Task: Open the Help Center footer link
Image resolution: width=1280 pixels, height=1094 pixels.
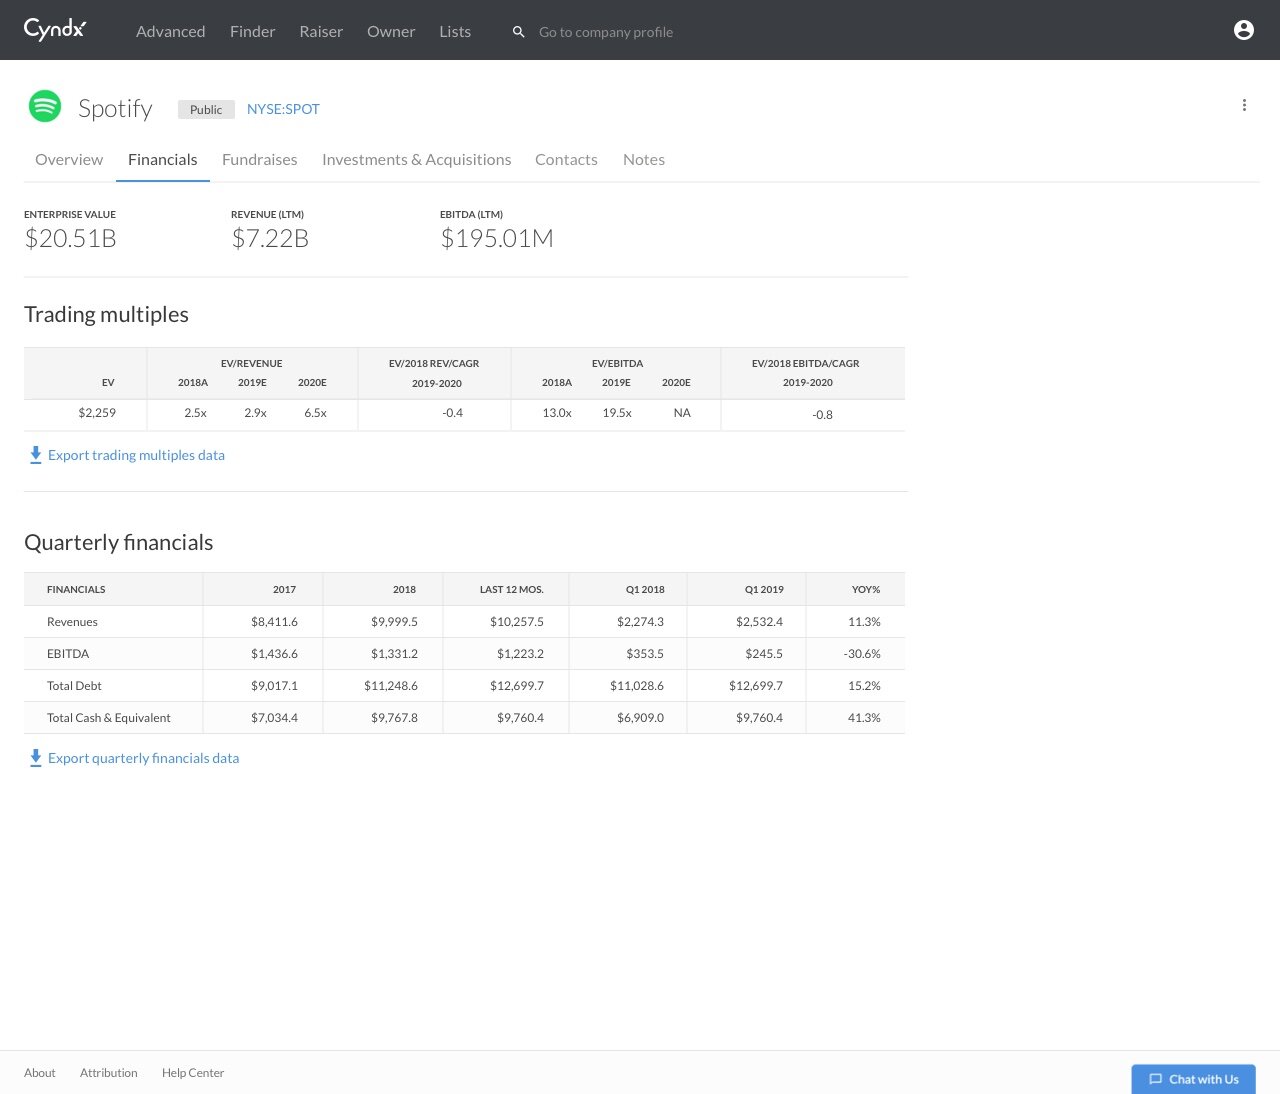Action: click(x=193, y=1073)
